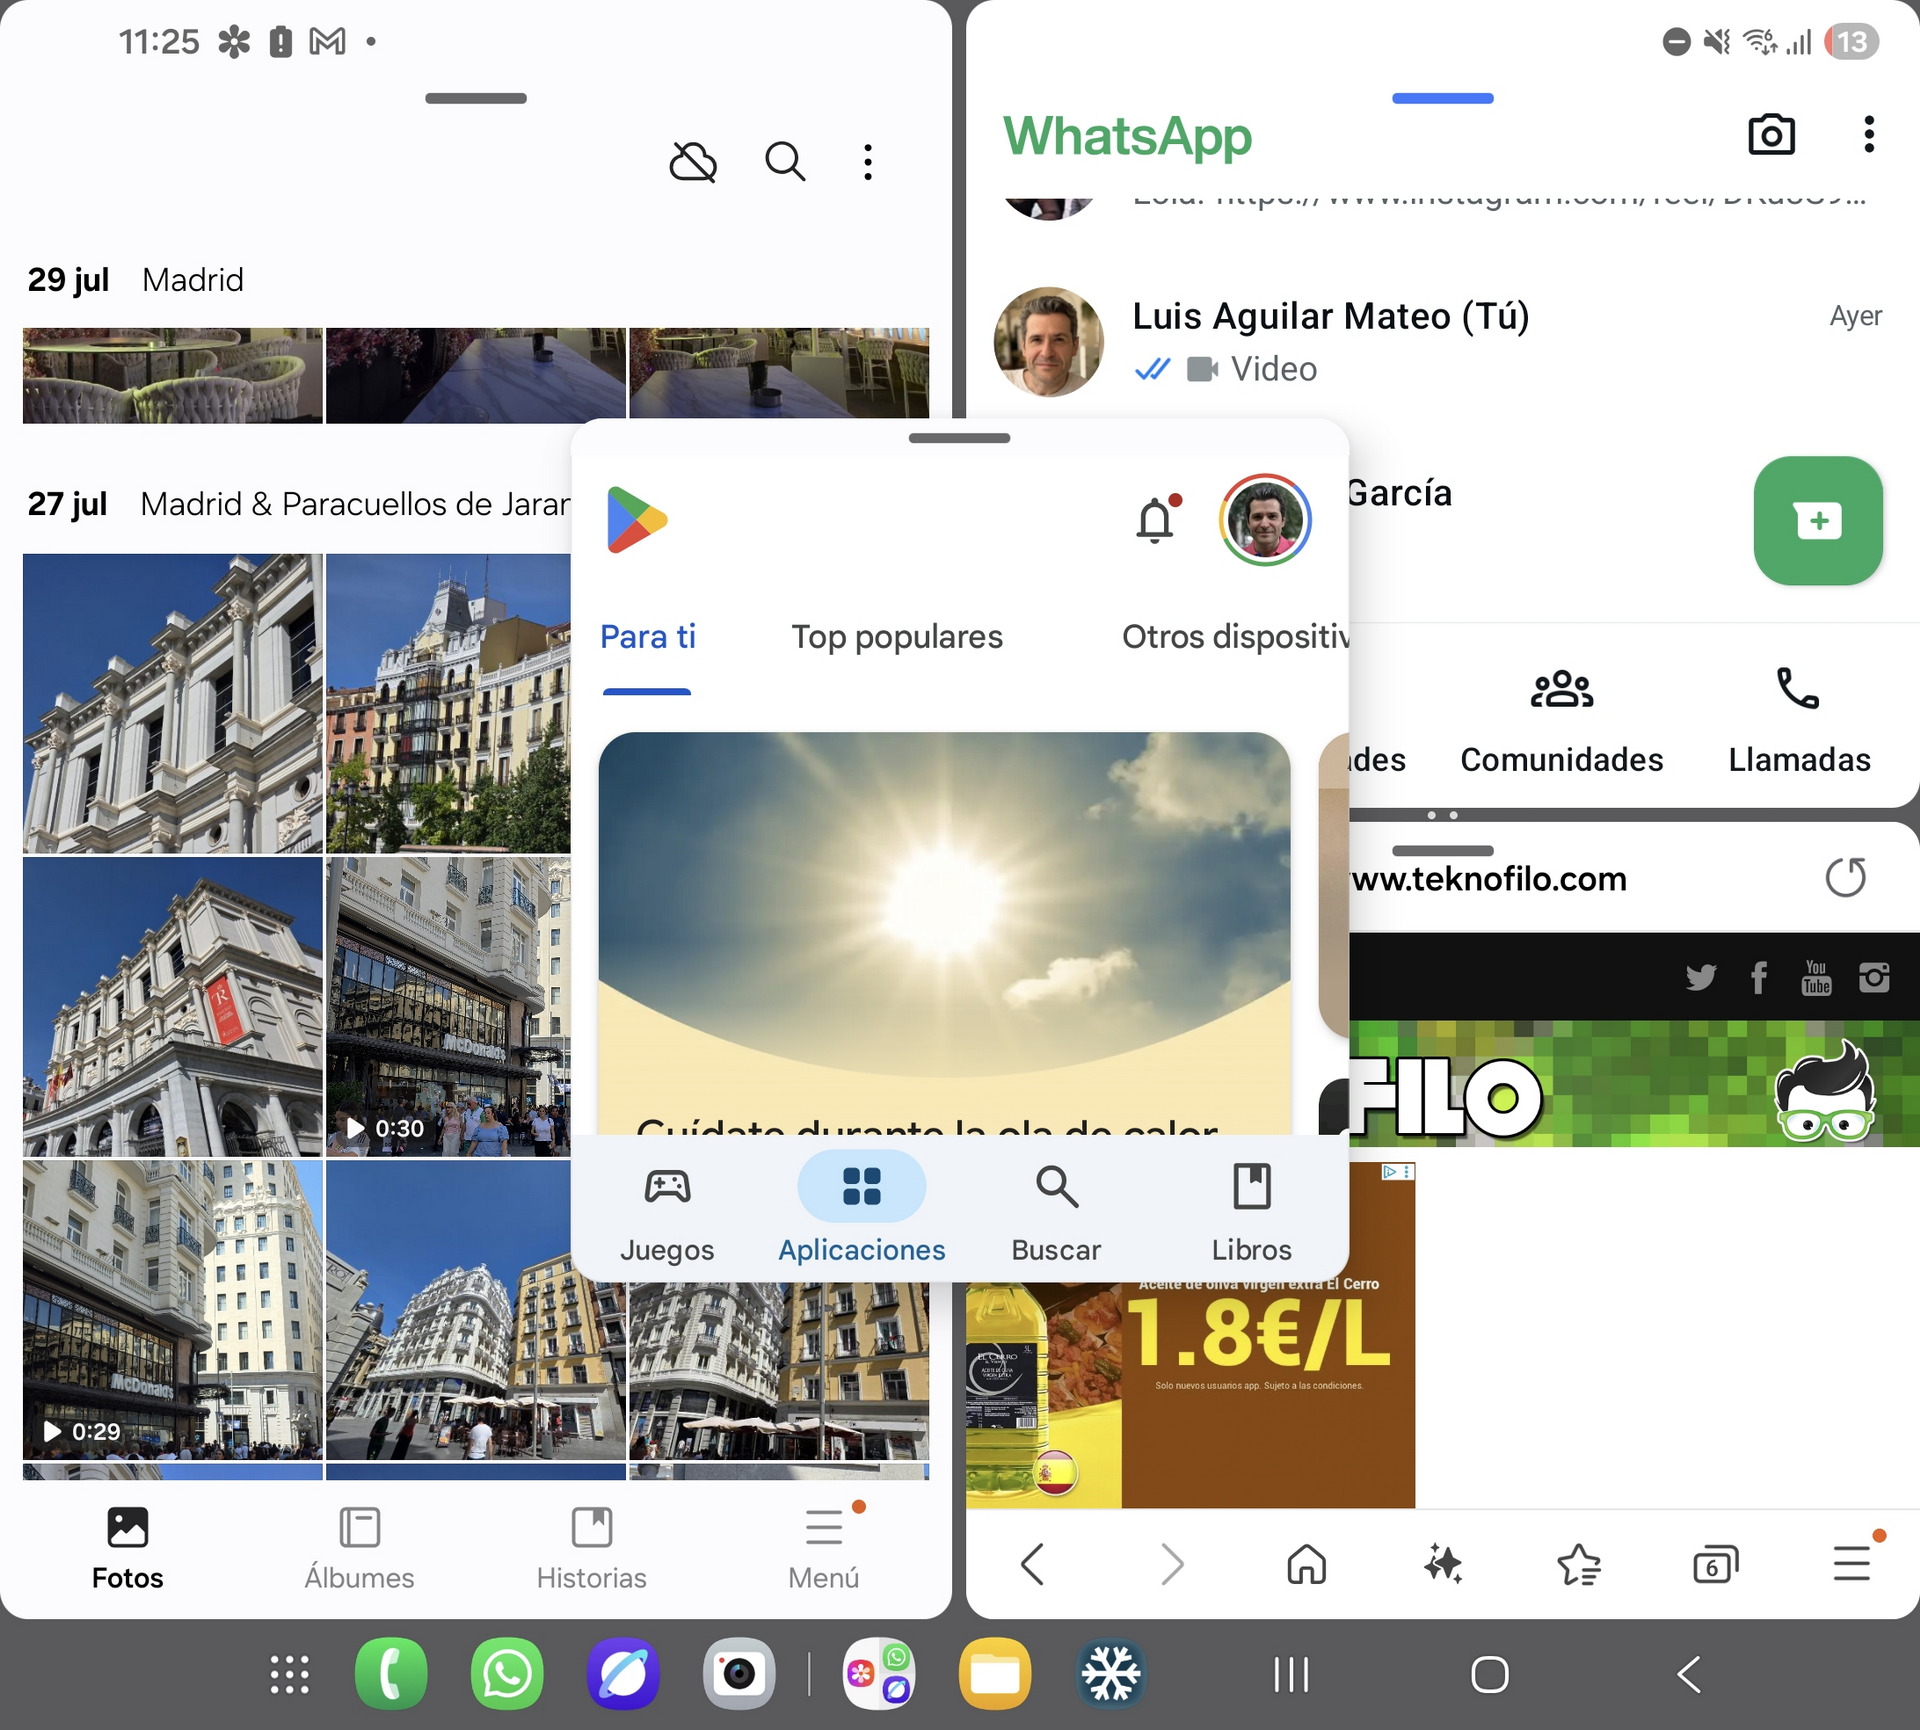Switch to WhatsApp Llamadas tab
The image size is (1920, 1730).
pos(1799,722)
